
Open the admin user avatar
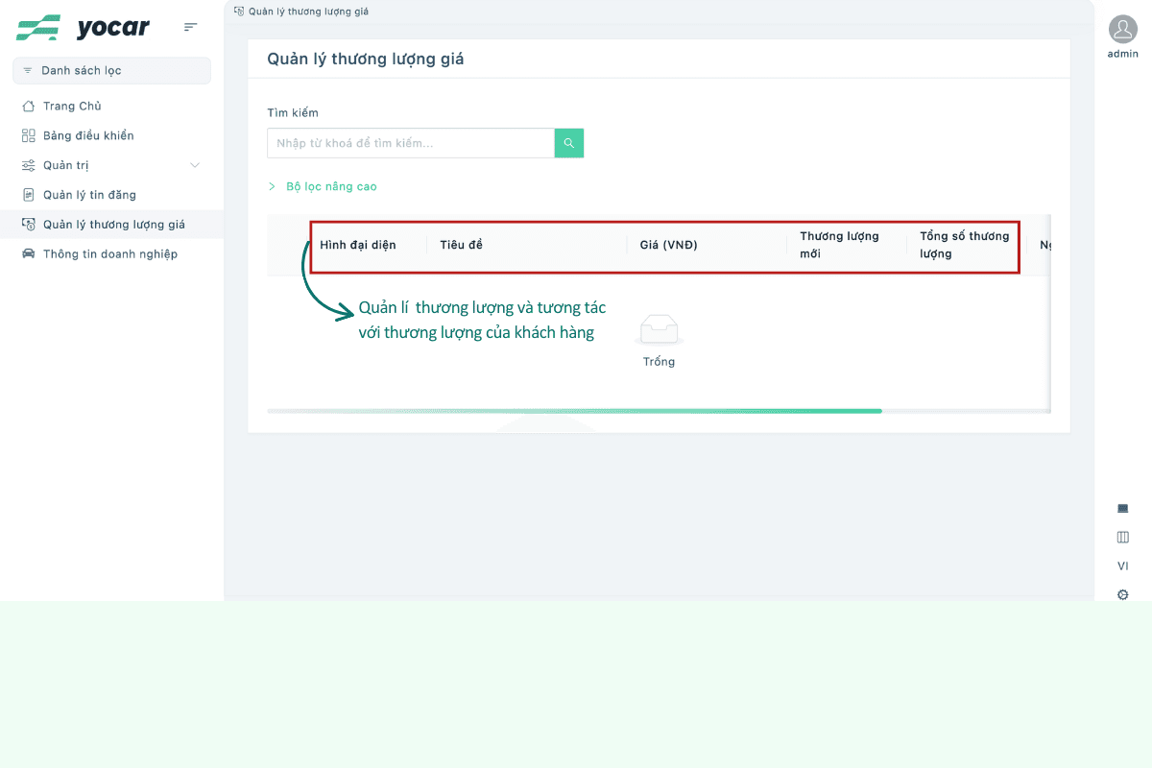point(1123,29)
